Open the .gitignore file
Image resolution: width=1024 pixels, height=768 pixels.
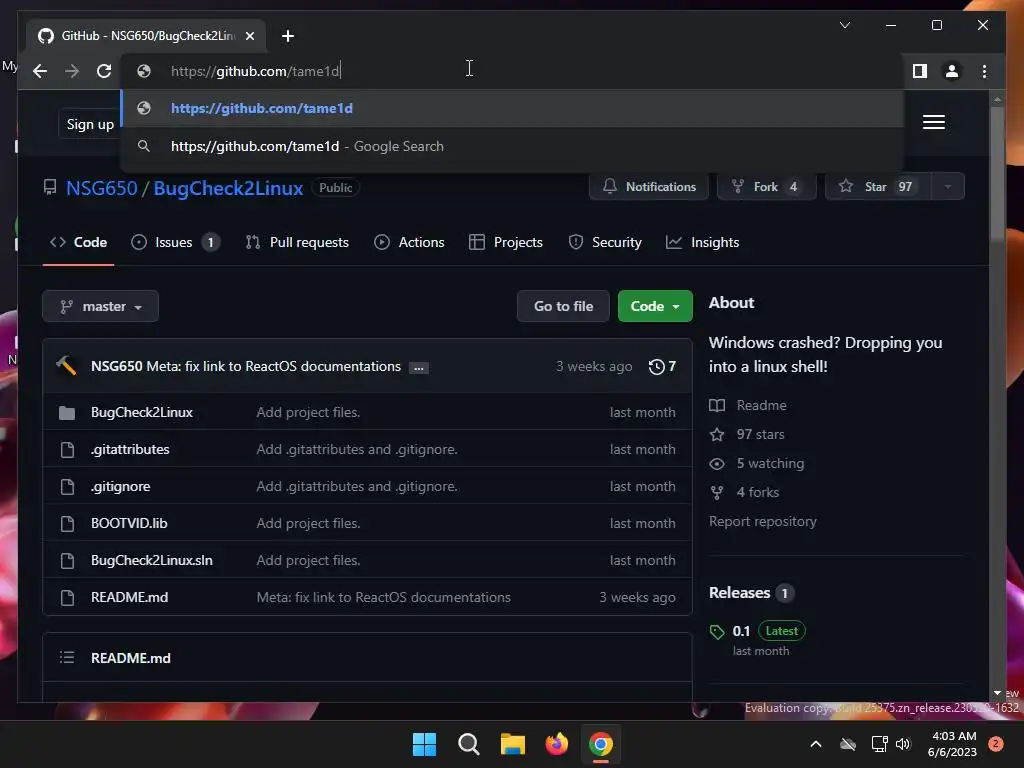point(121,487)
